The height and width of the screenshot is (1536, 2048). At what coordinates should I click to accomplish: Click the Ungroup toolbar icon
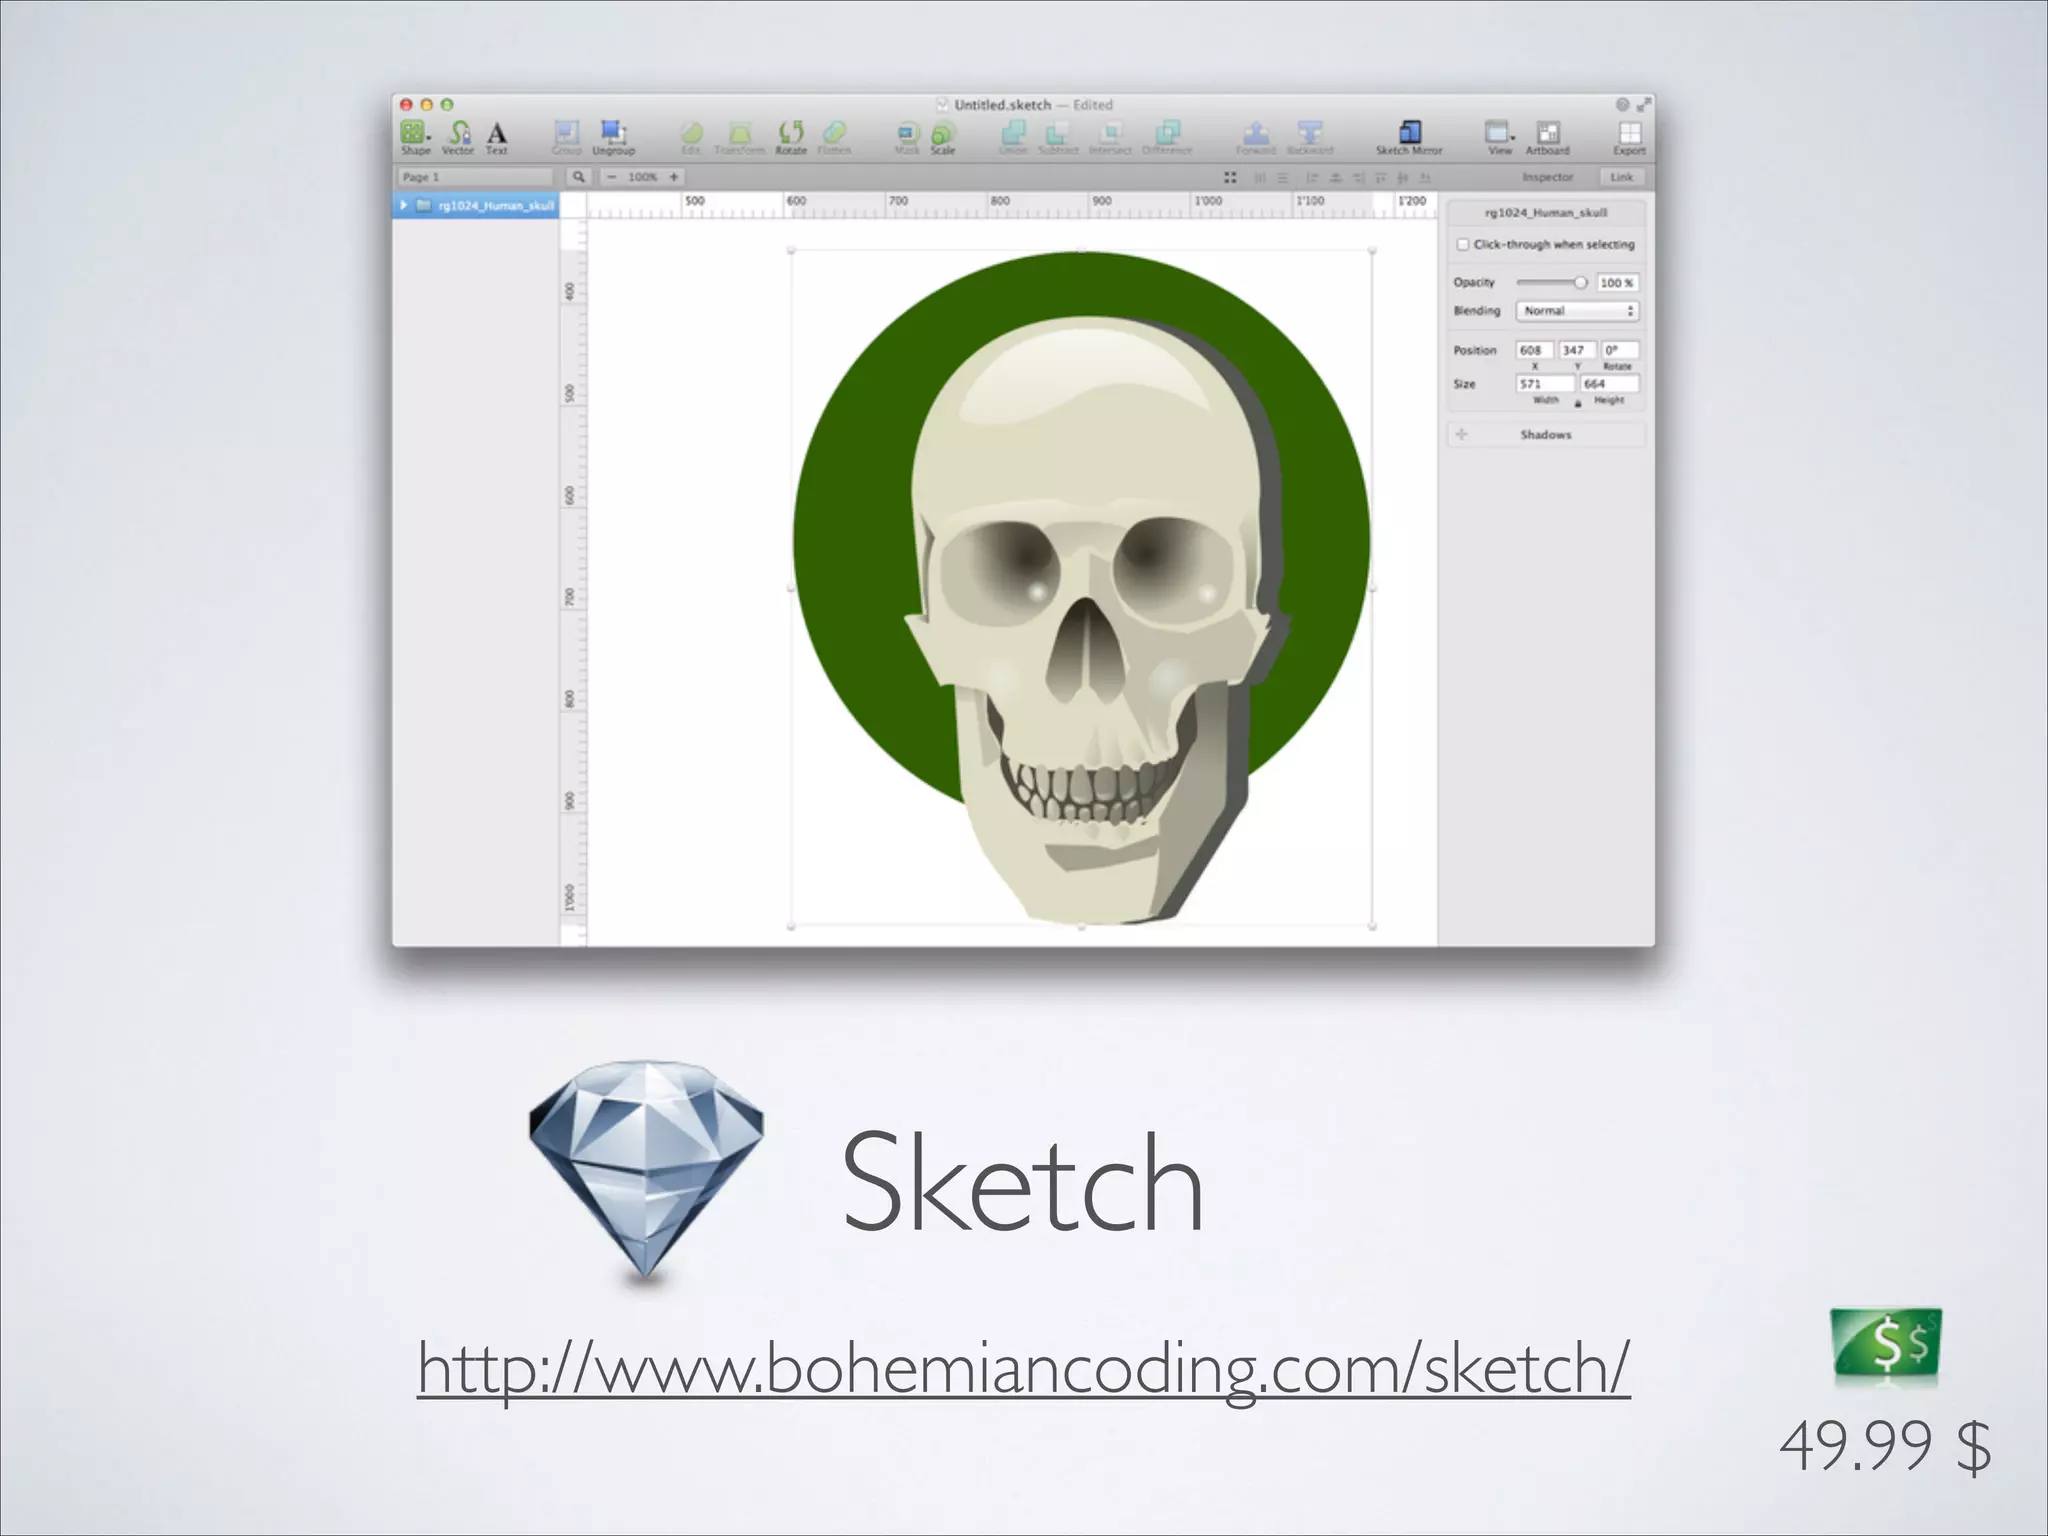click(x=613, y=137)
